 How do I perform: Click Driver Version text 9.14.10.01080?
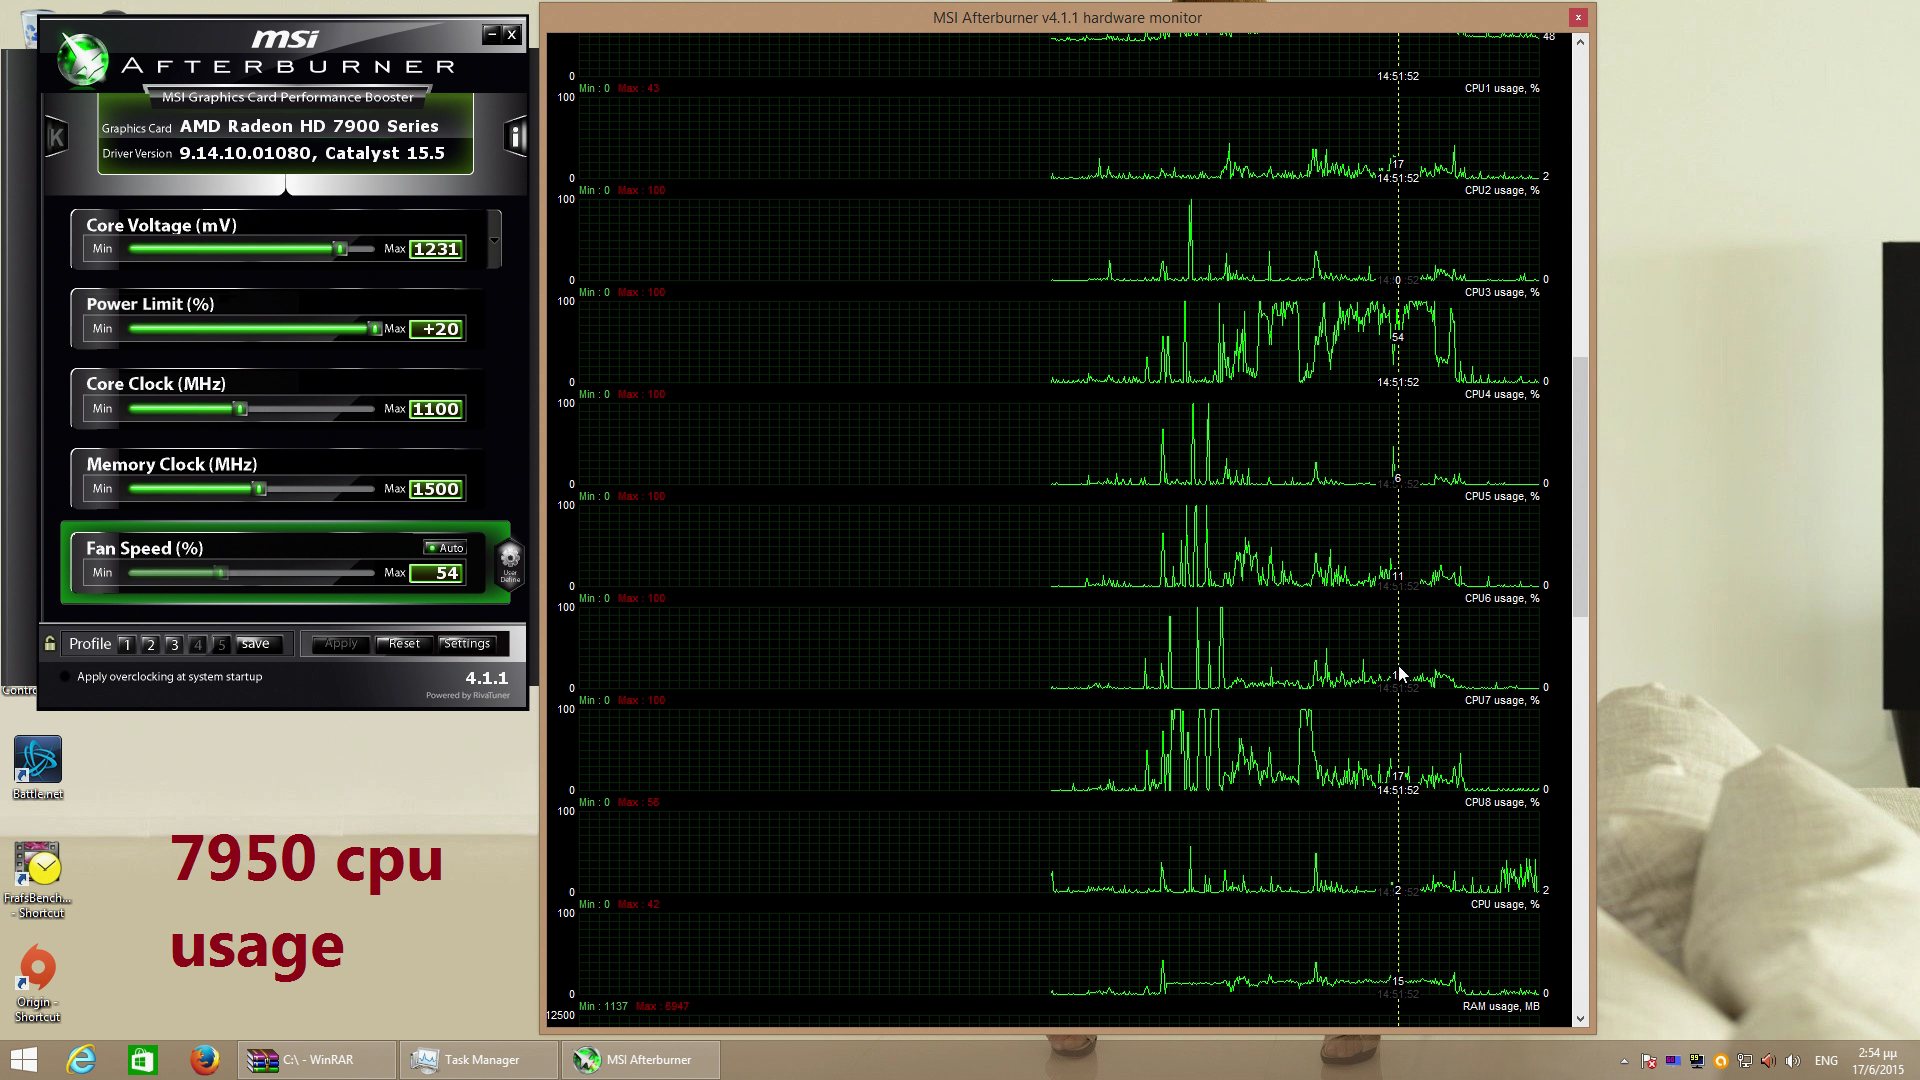pyautogui.click(x=245, y=153)
